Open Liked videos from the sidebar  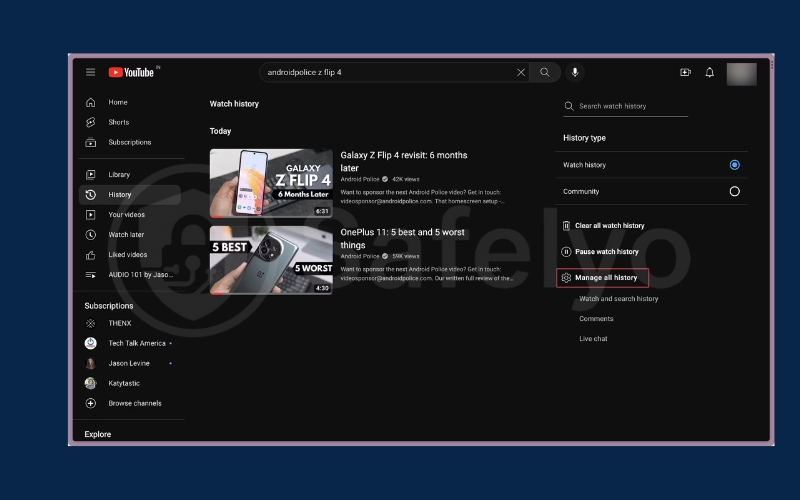pyautogui.click(x=128, y=255)
